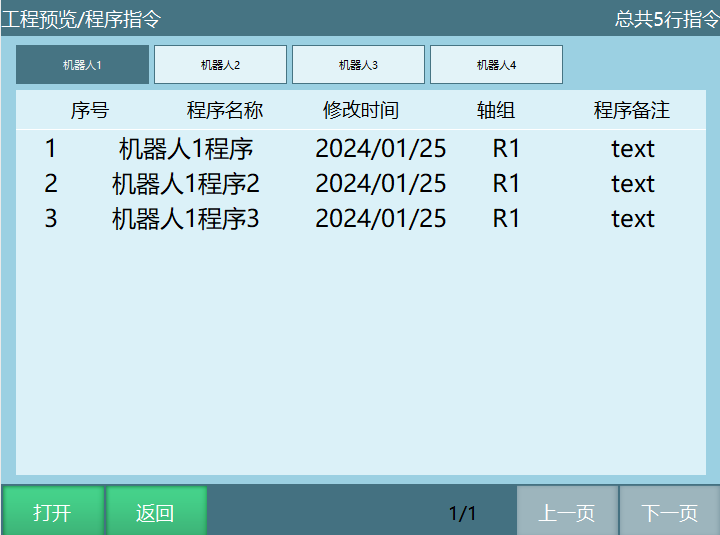
Task: Select the 机器人4 tab
Action: click(496, 65)
